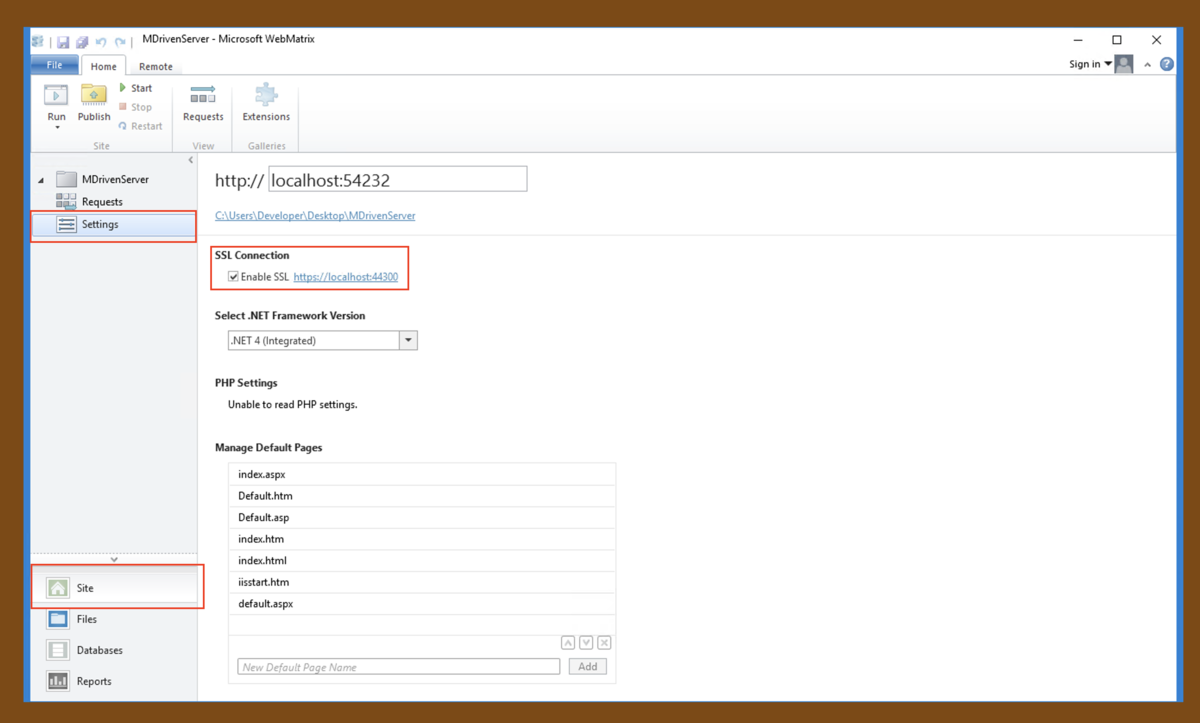Click the Redo arrow in title bar

pos(120,42)
